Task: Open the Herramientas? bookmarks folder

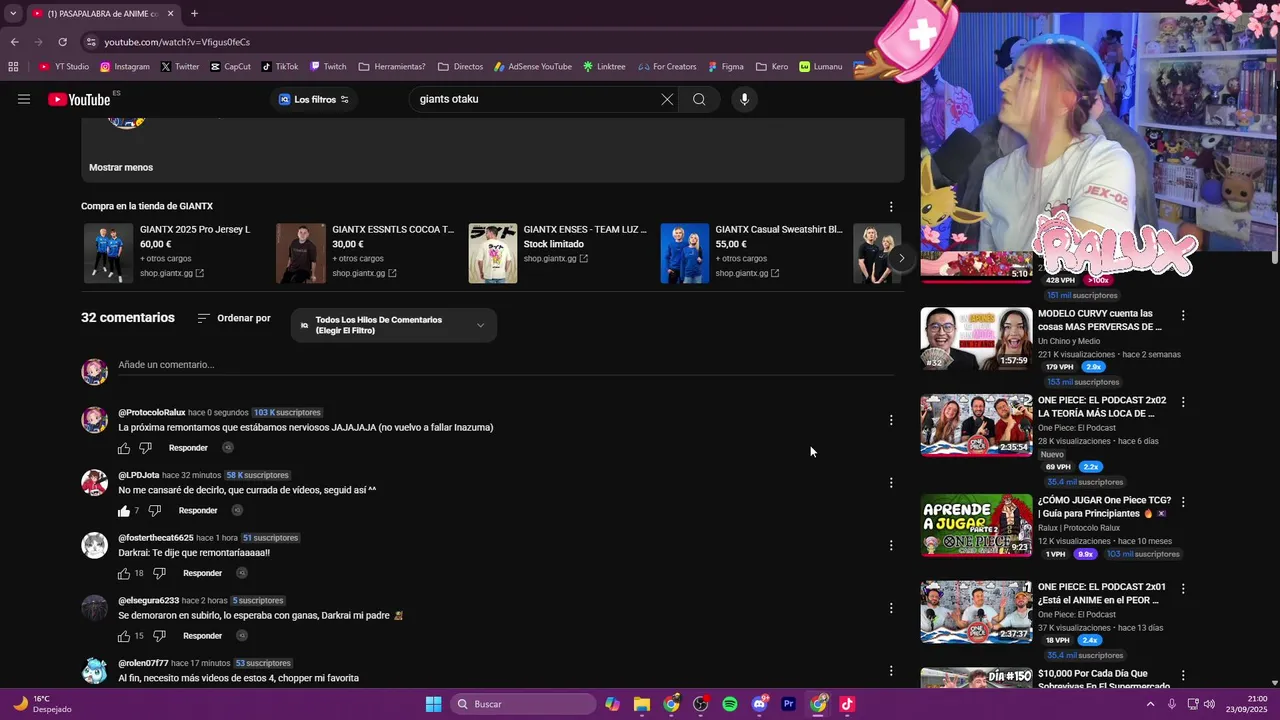Action: (391, 67)
